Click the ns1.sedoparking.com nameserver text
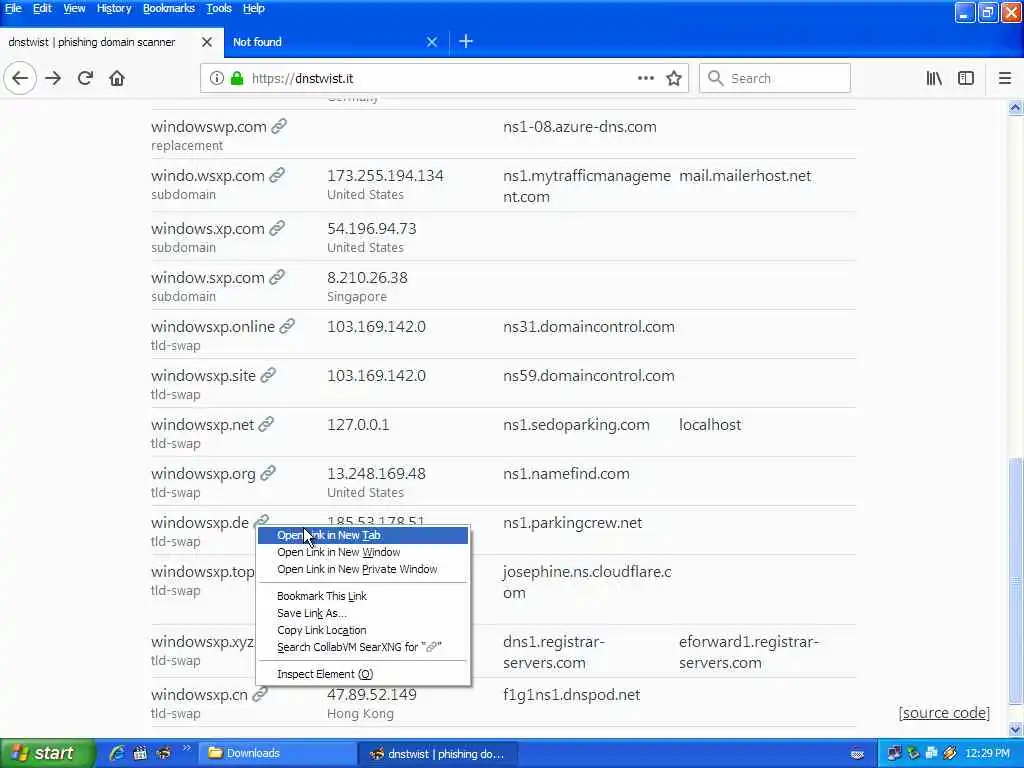The width and height of the screenshot is (1024, 768). coord(576,424)
